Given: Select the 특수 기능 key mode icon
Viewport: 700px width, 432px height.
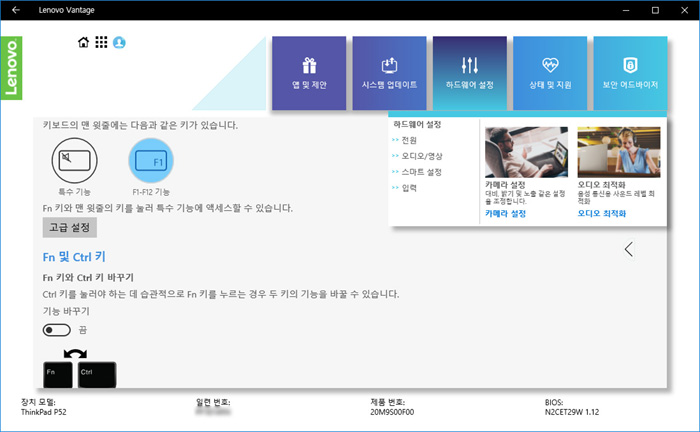Looking at the screenshot, I should click(75, 161).
